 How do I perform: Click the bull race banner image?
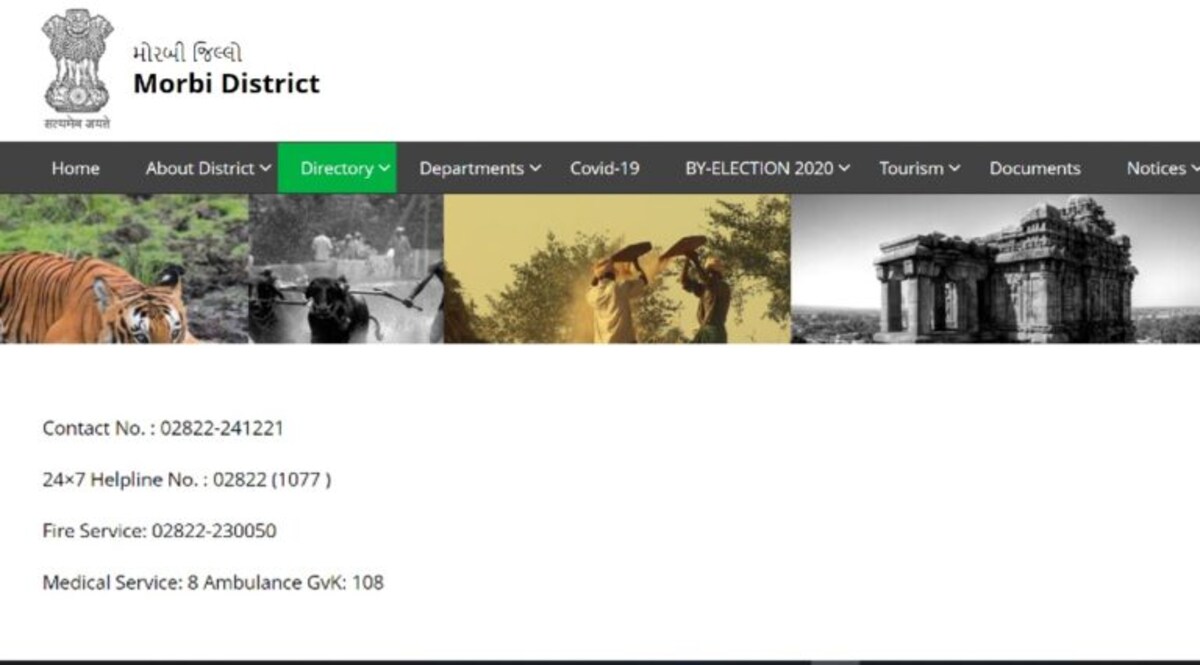[x=345, y=268]
